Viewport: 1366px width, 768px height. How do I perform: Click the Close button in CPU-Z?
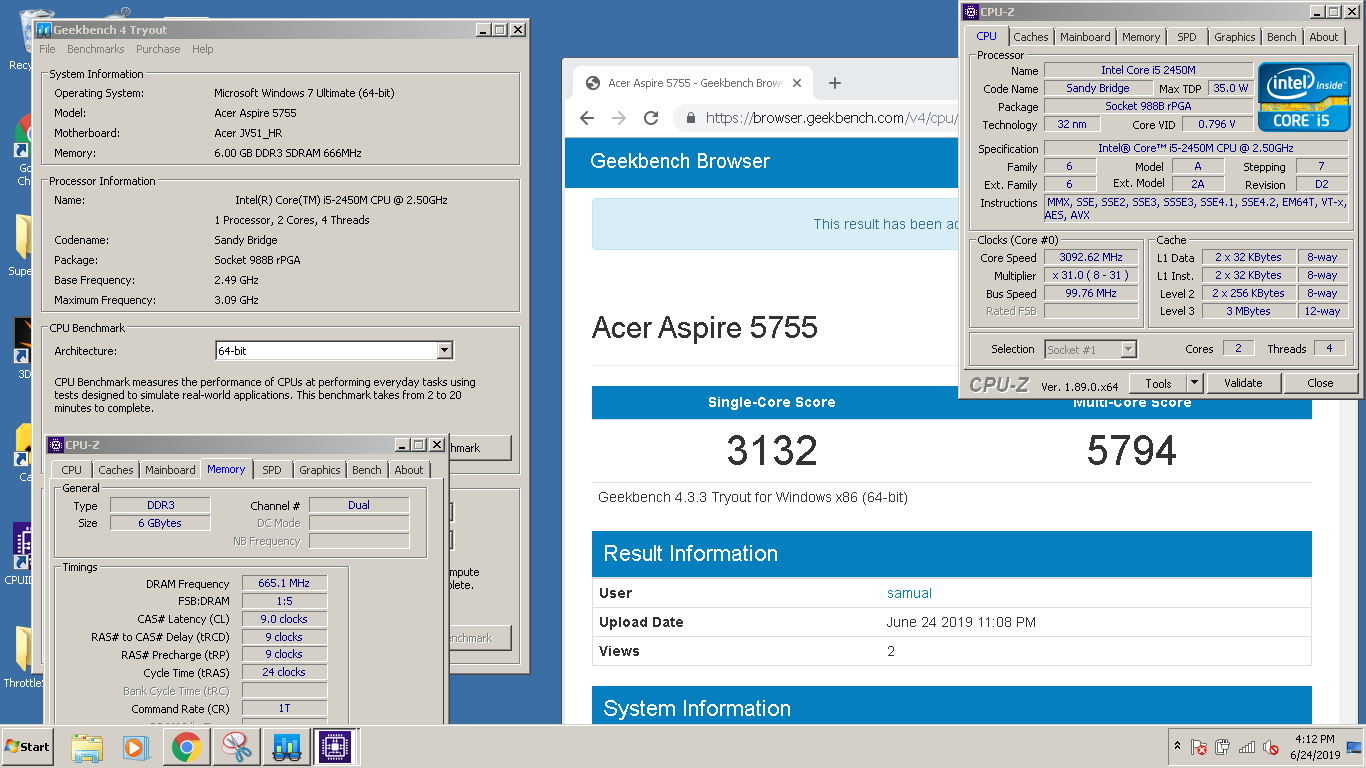(1320, 383)
